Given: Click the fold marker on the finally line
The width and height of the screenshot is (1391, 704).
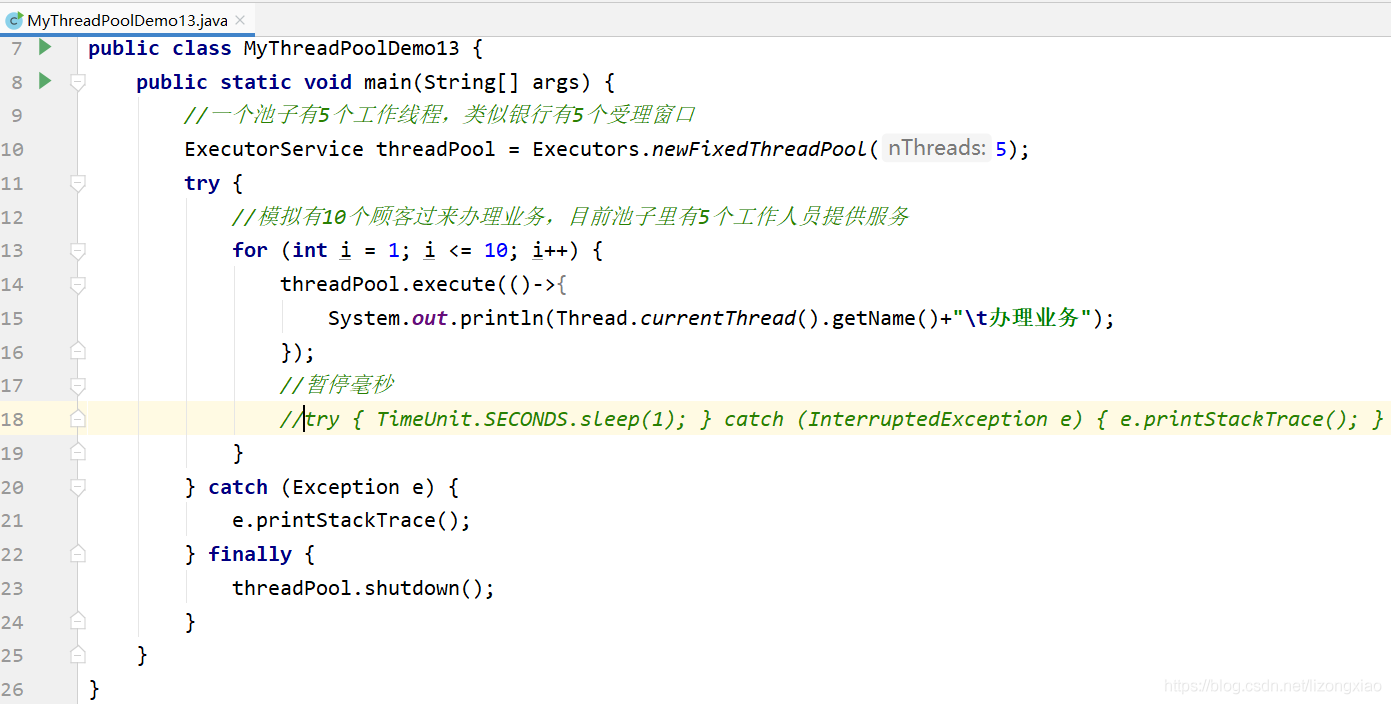Looking at the screenshot, I should 78,554.
